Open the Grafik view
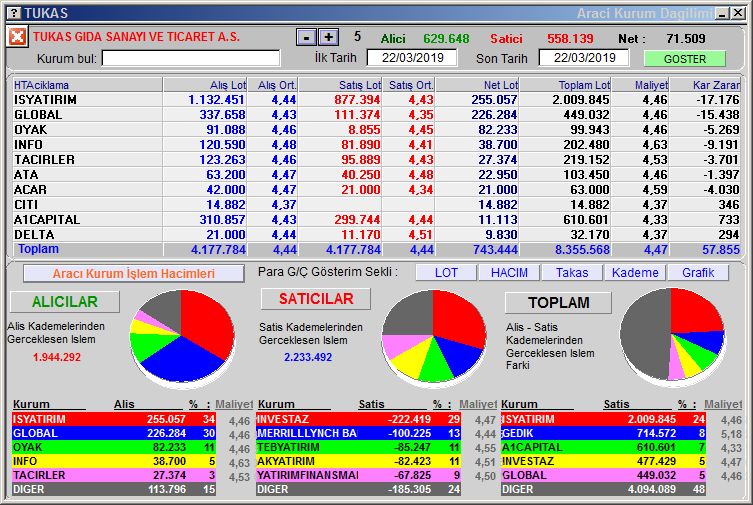 (698, 273)
